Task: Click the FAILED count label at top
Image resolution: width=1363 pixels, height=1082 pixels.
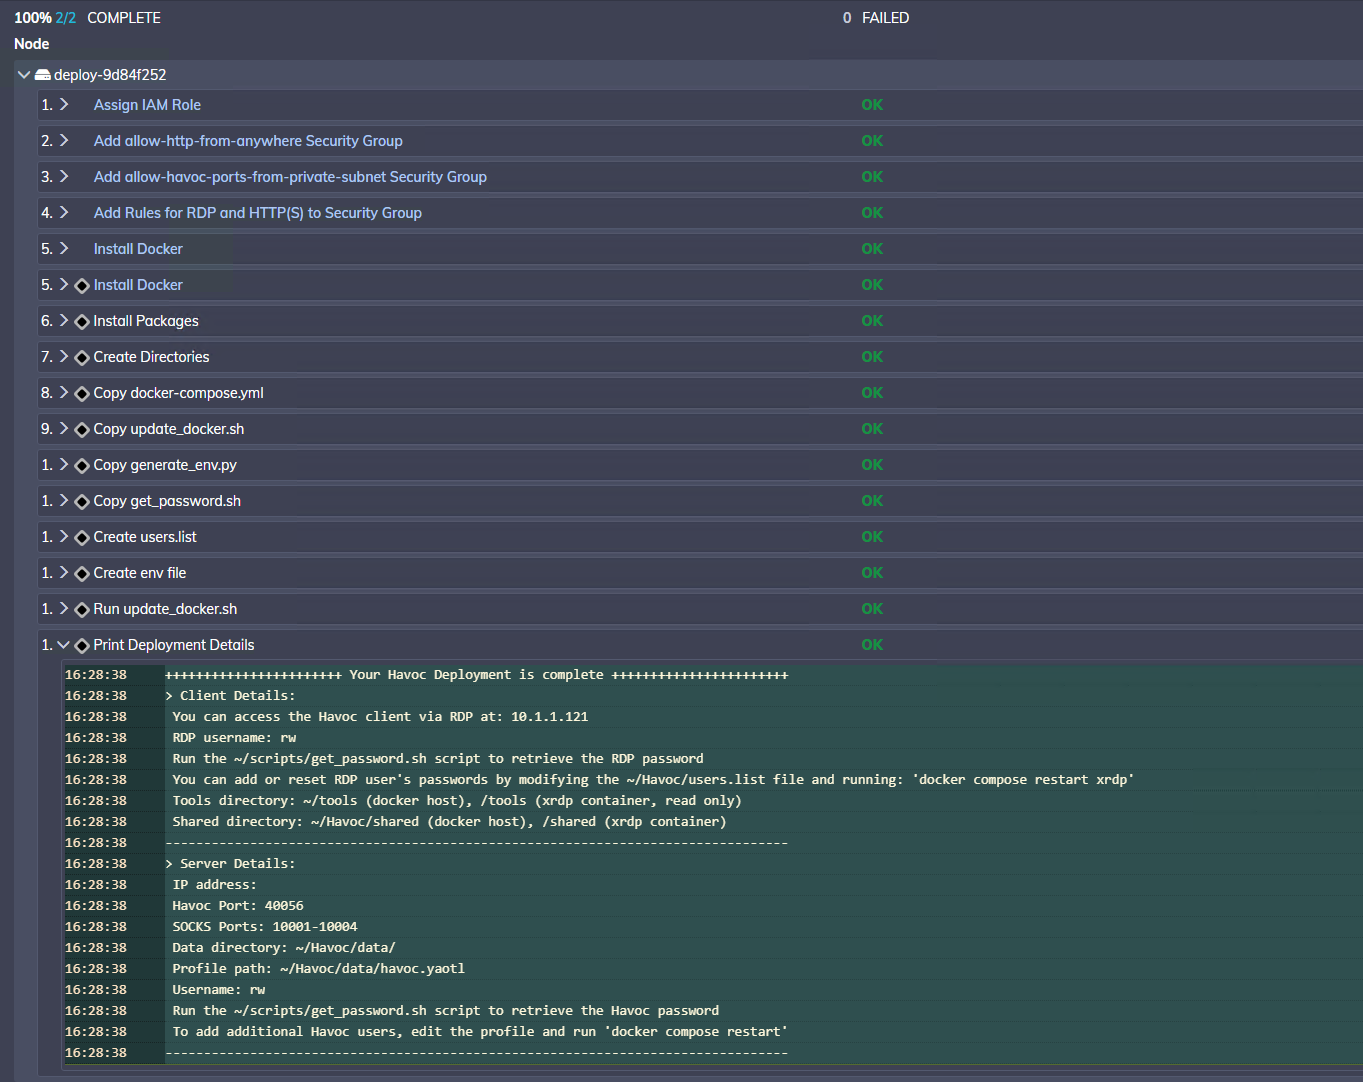Action: pyautogui.click(x=885, y=18)
